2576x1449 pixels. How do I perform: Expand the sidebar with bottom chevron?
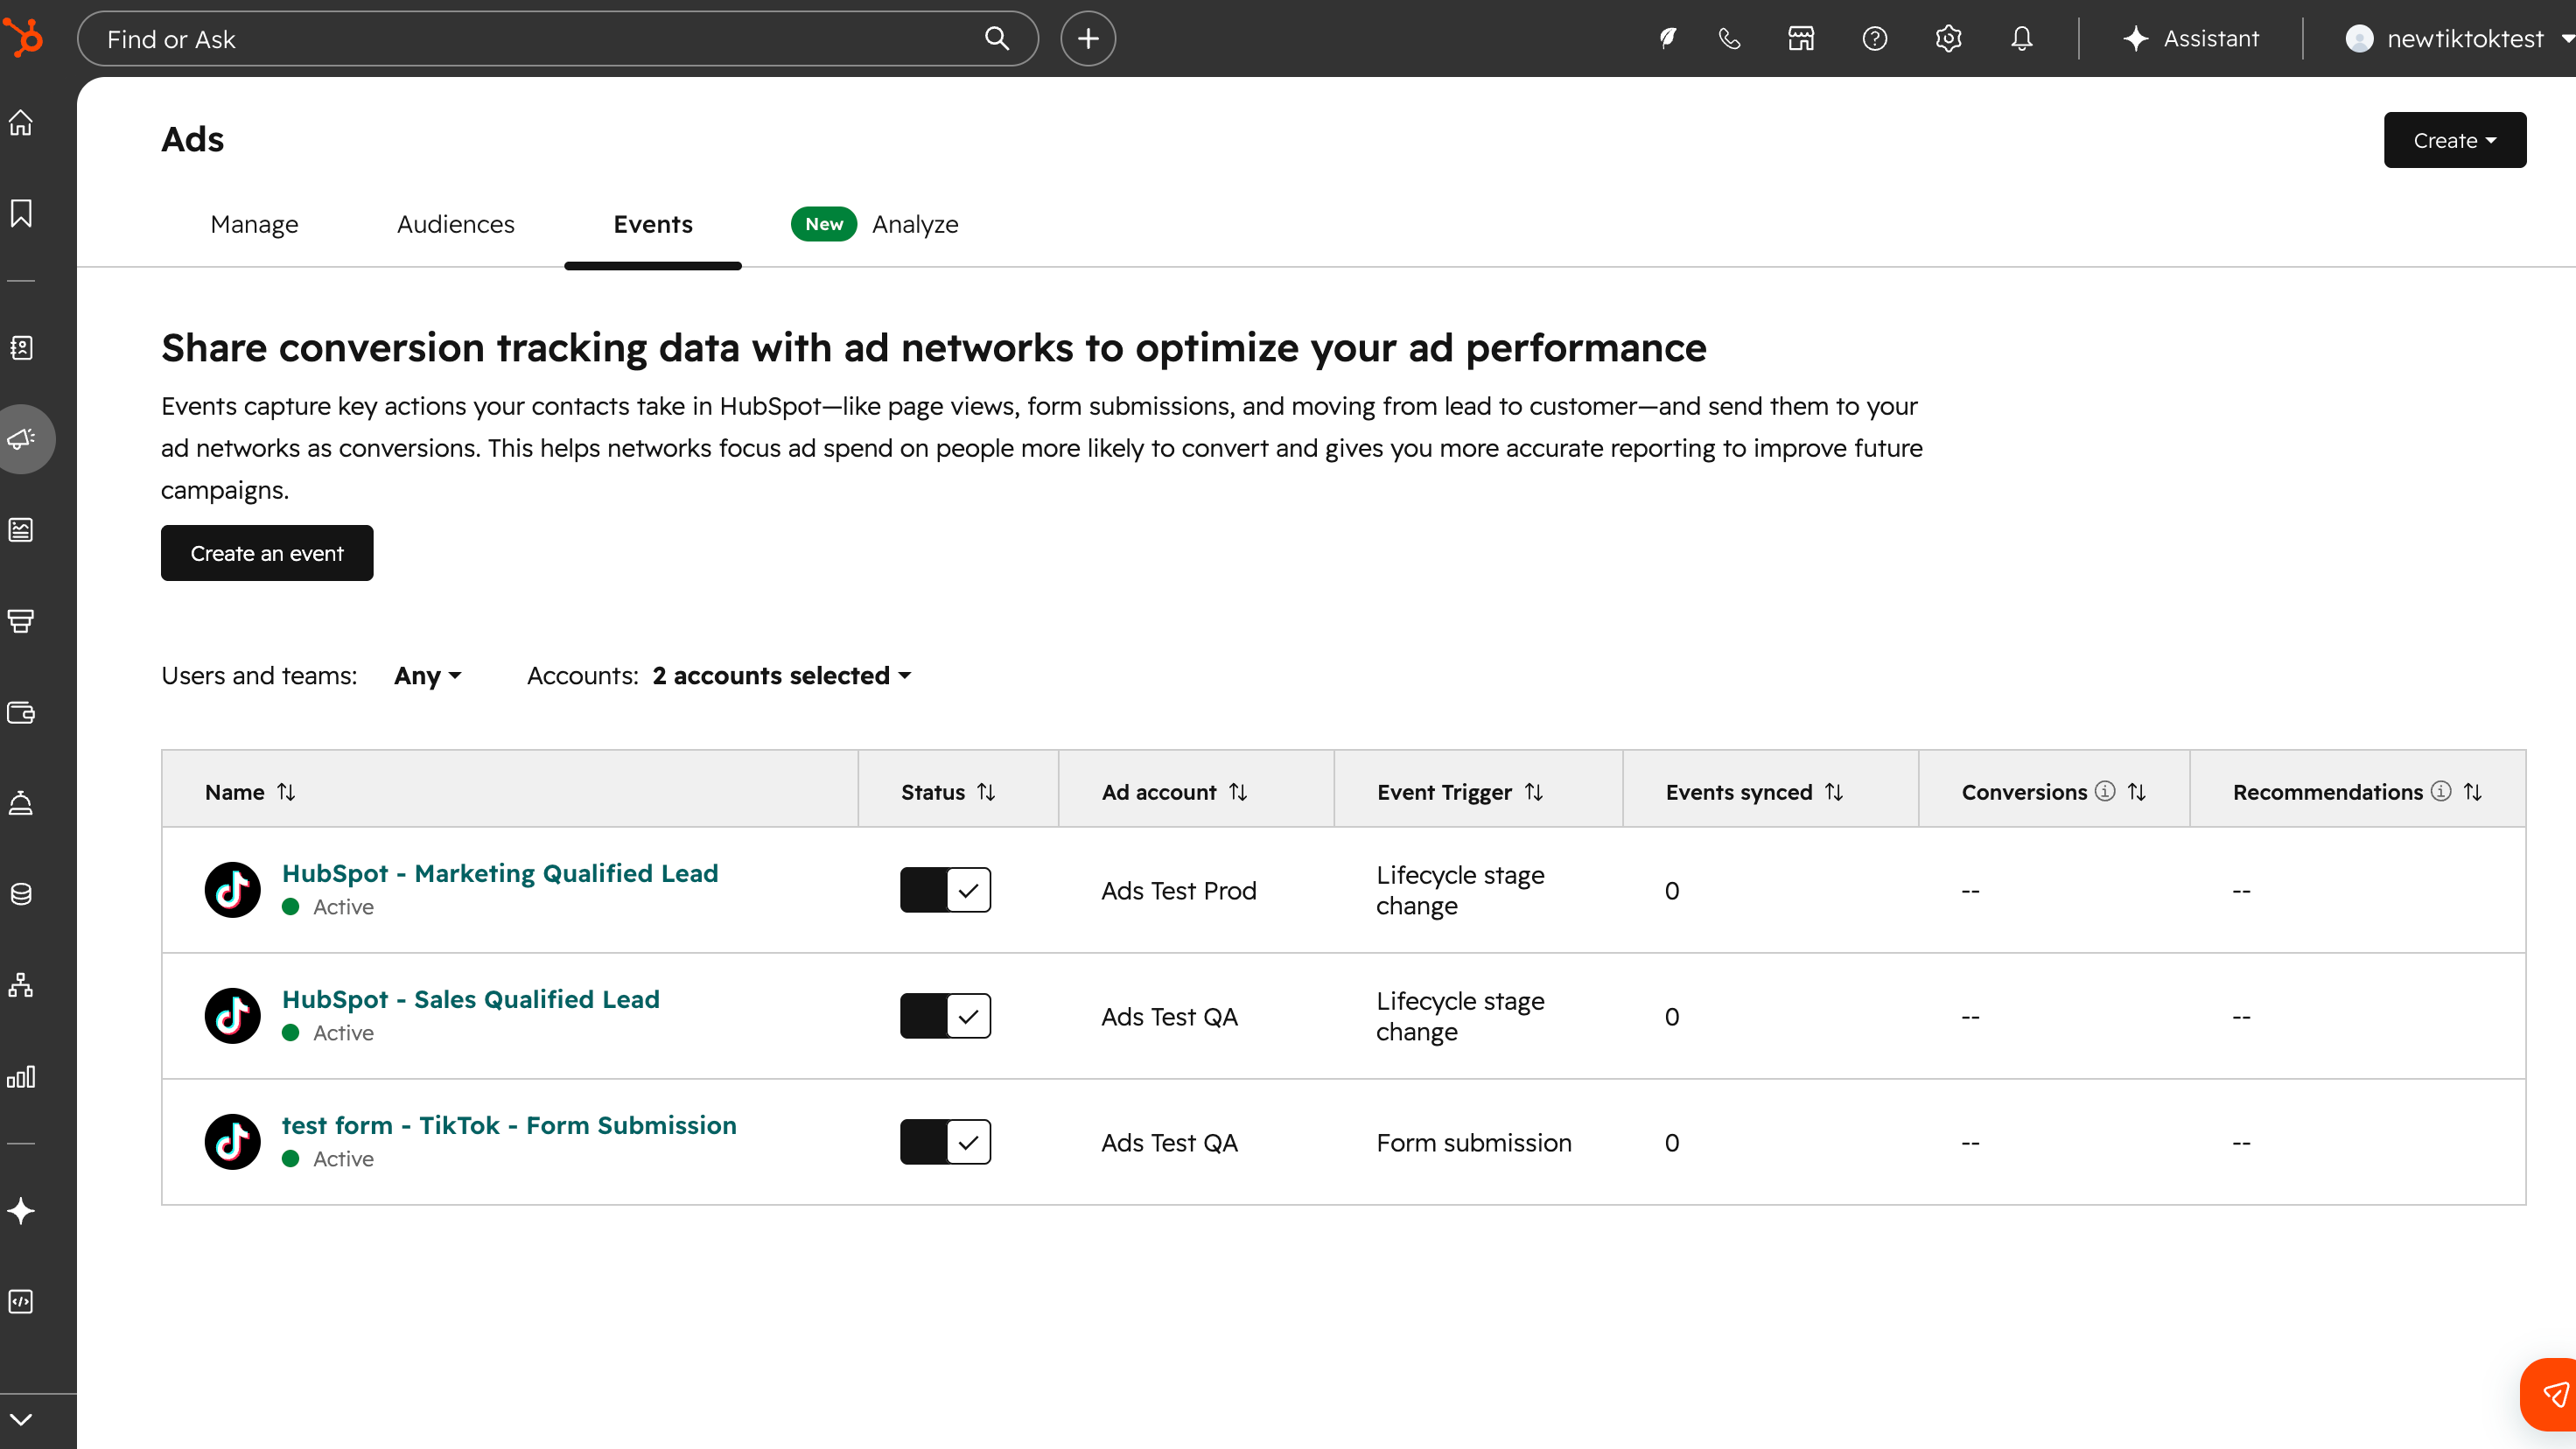point(21,1420)
